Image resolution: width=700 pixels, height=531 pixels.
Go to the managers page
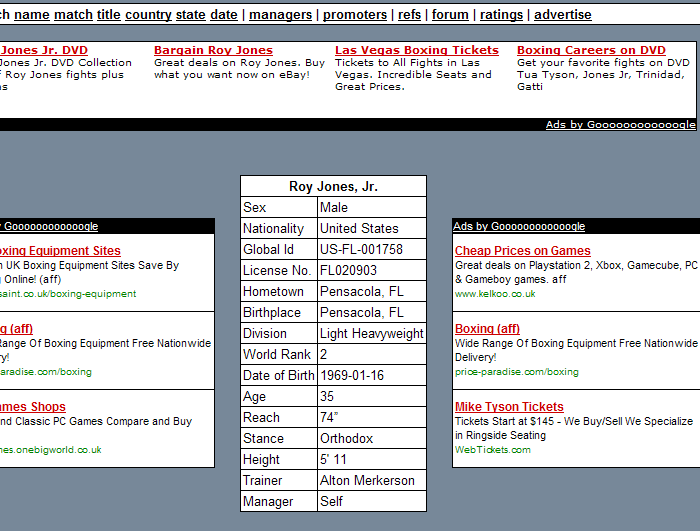[x=280, y=15]
